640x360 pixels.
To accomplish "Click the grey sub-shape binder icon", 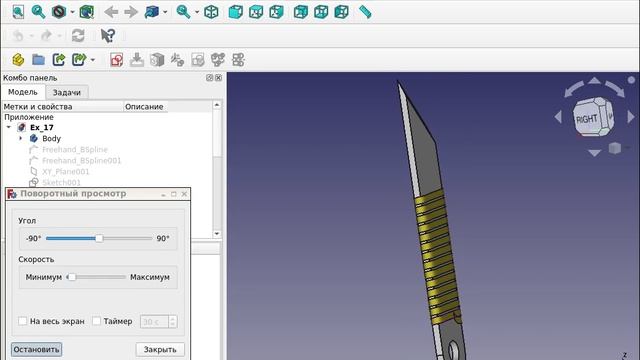I will tap(177, 60).
